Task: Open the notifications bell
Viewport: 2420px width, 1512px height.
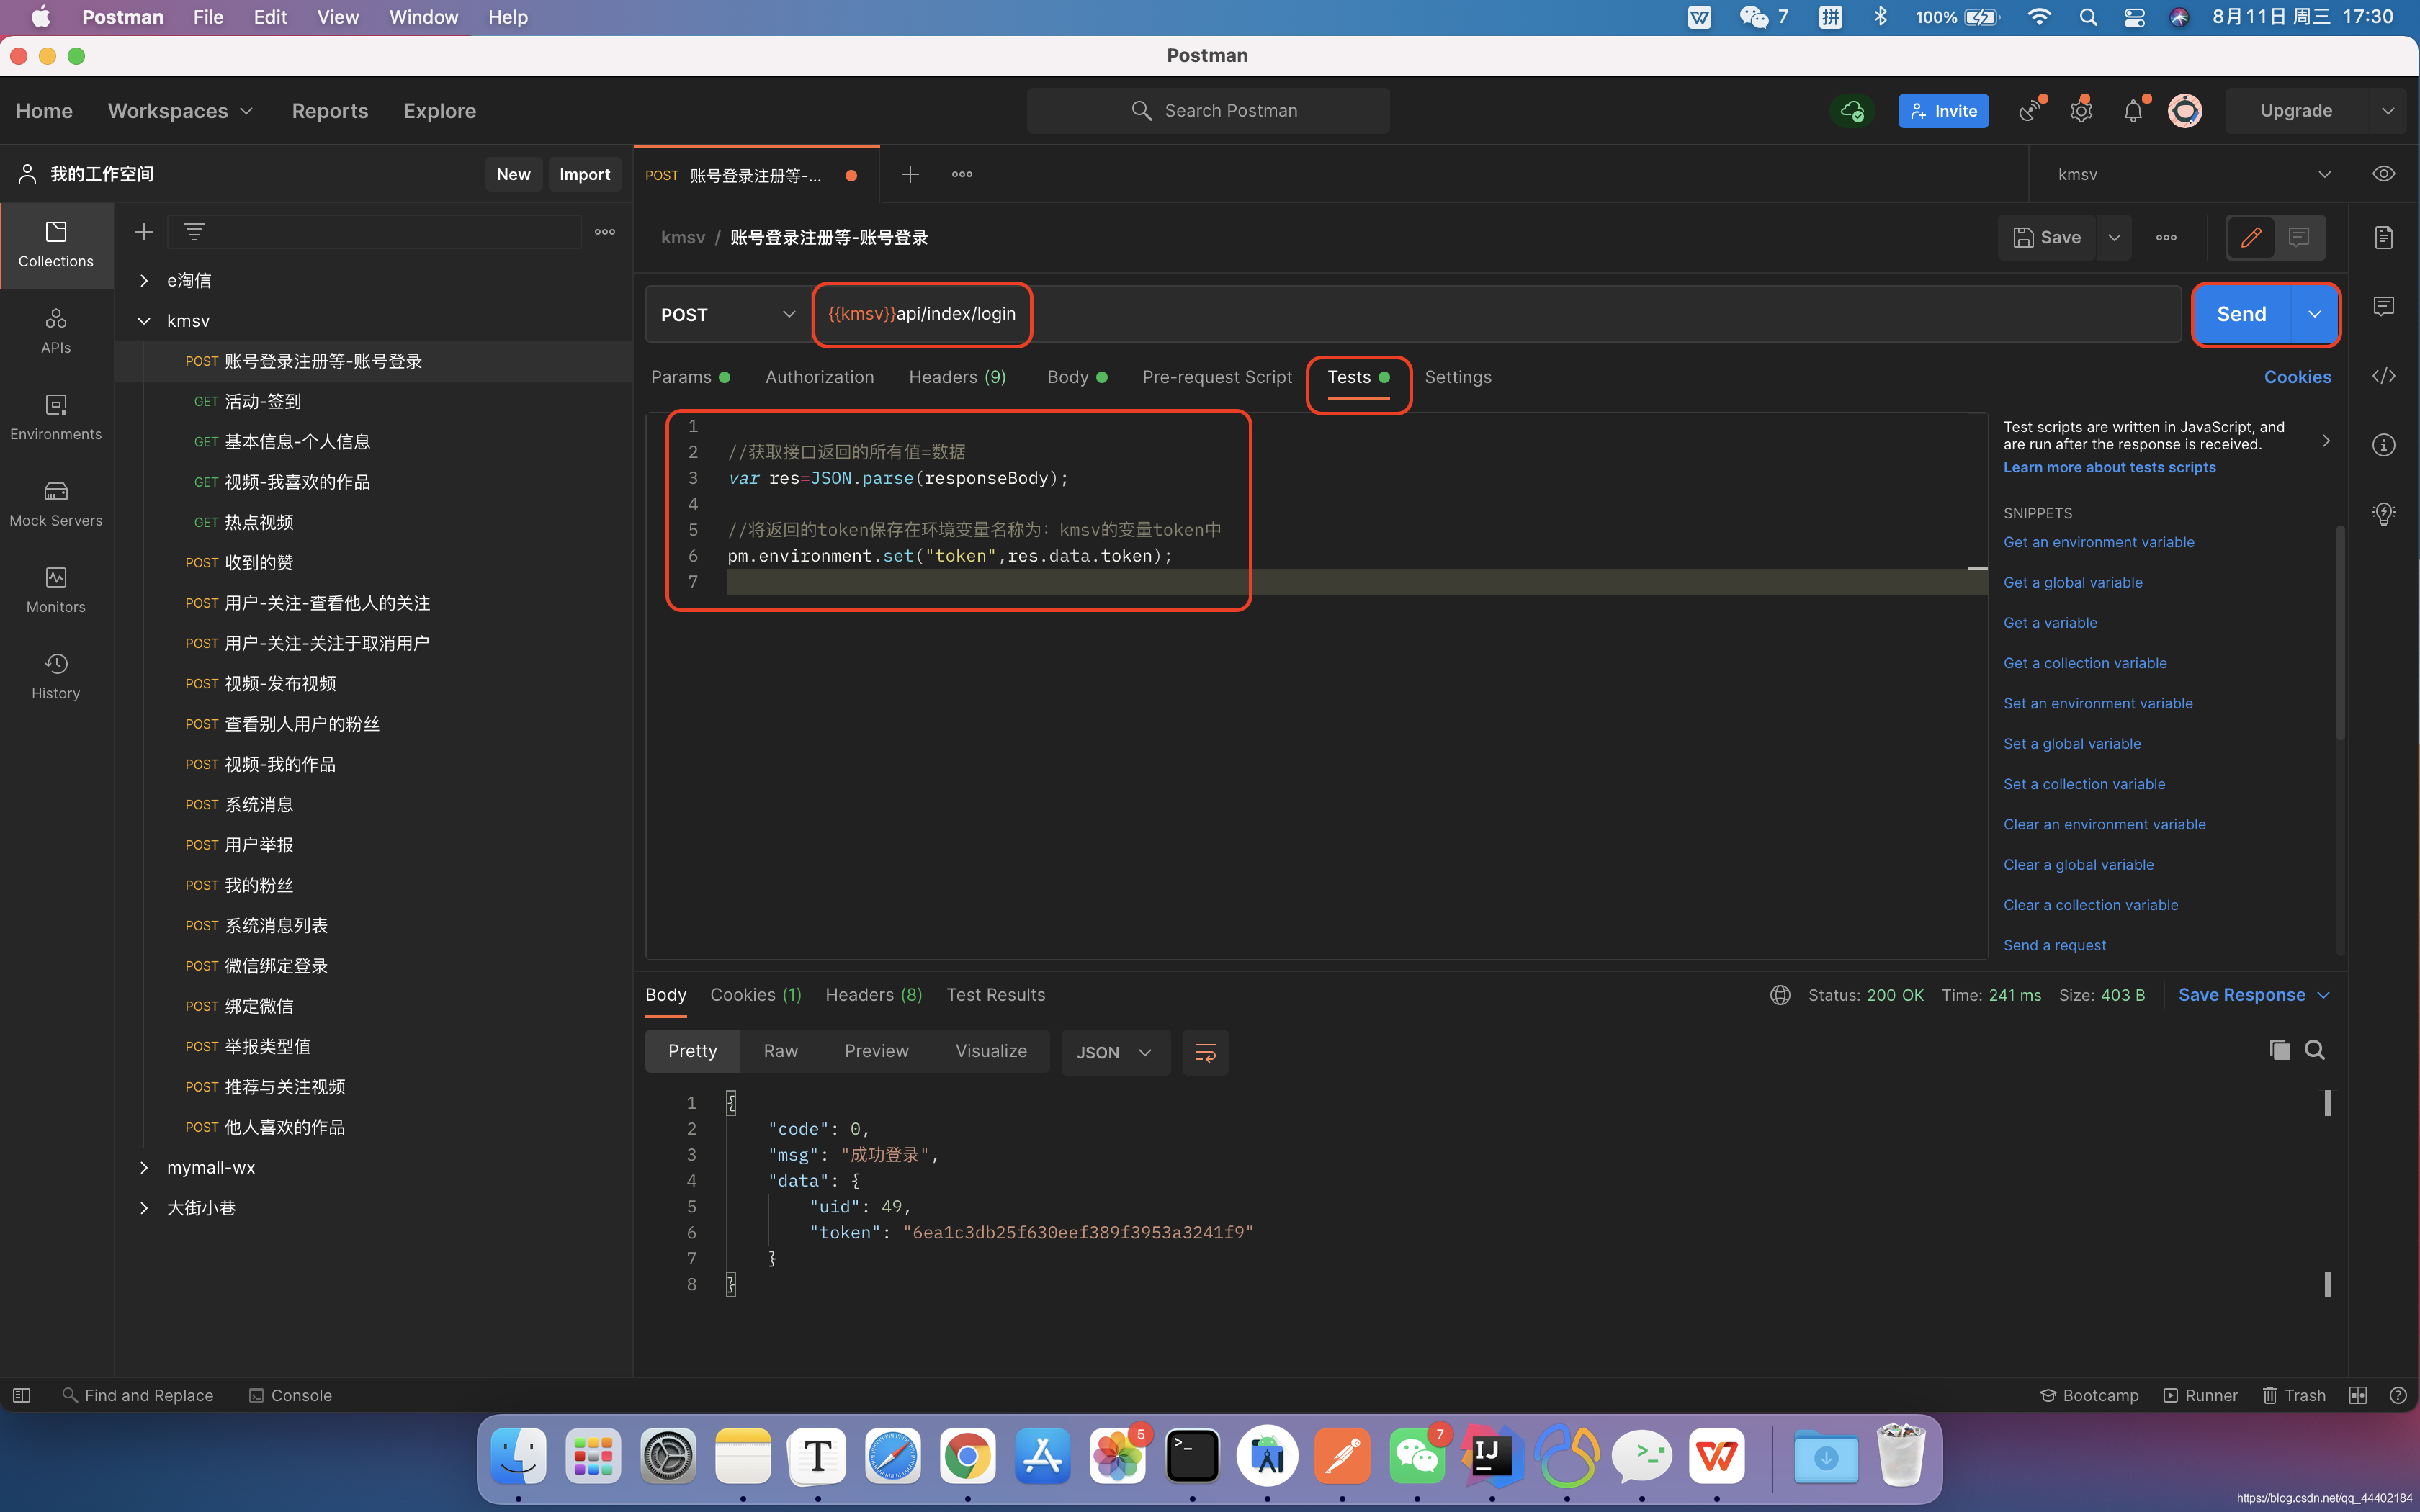Action: pos(2133,111)
